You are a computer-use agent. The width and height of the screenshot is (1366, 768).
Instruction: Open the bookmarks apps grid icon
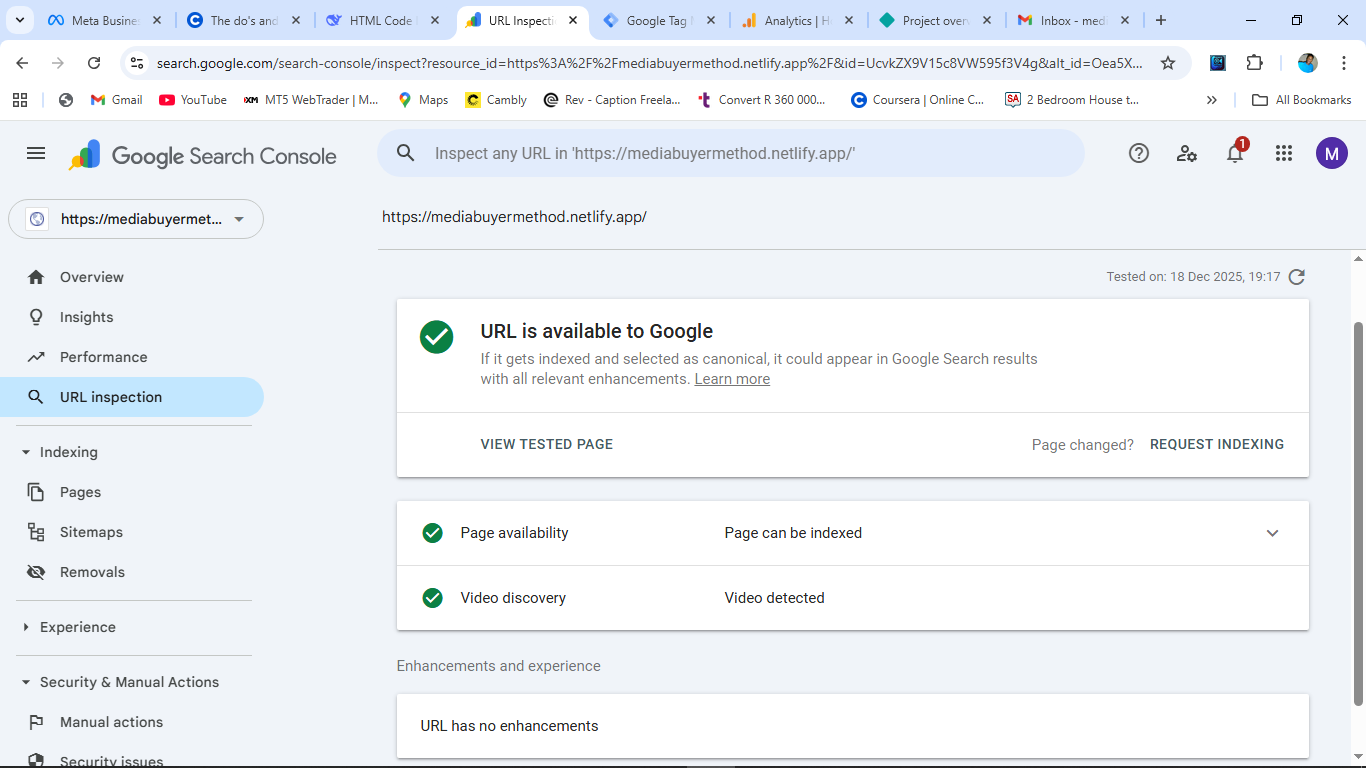click(x=19, y=100)
